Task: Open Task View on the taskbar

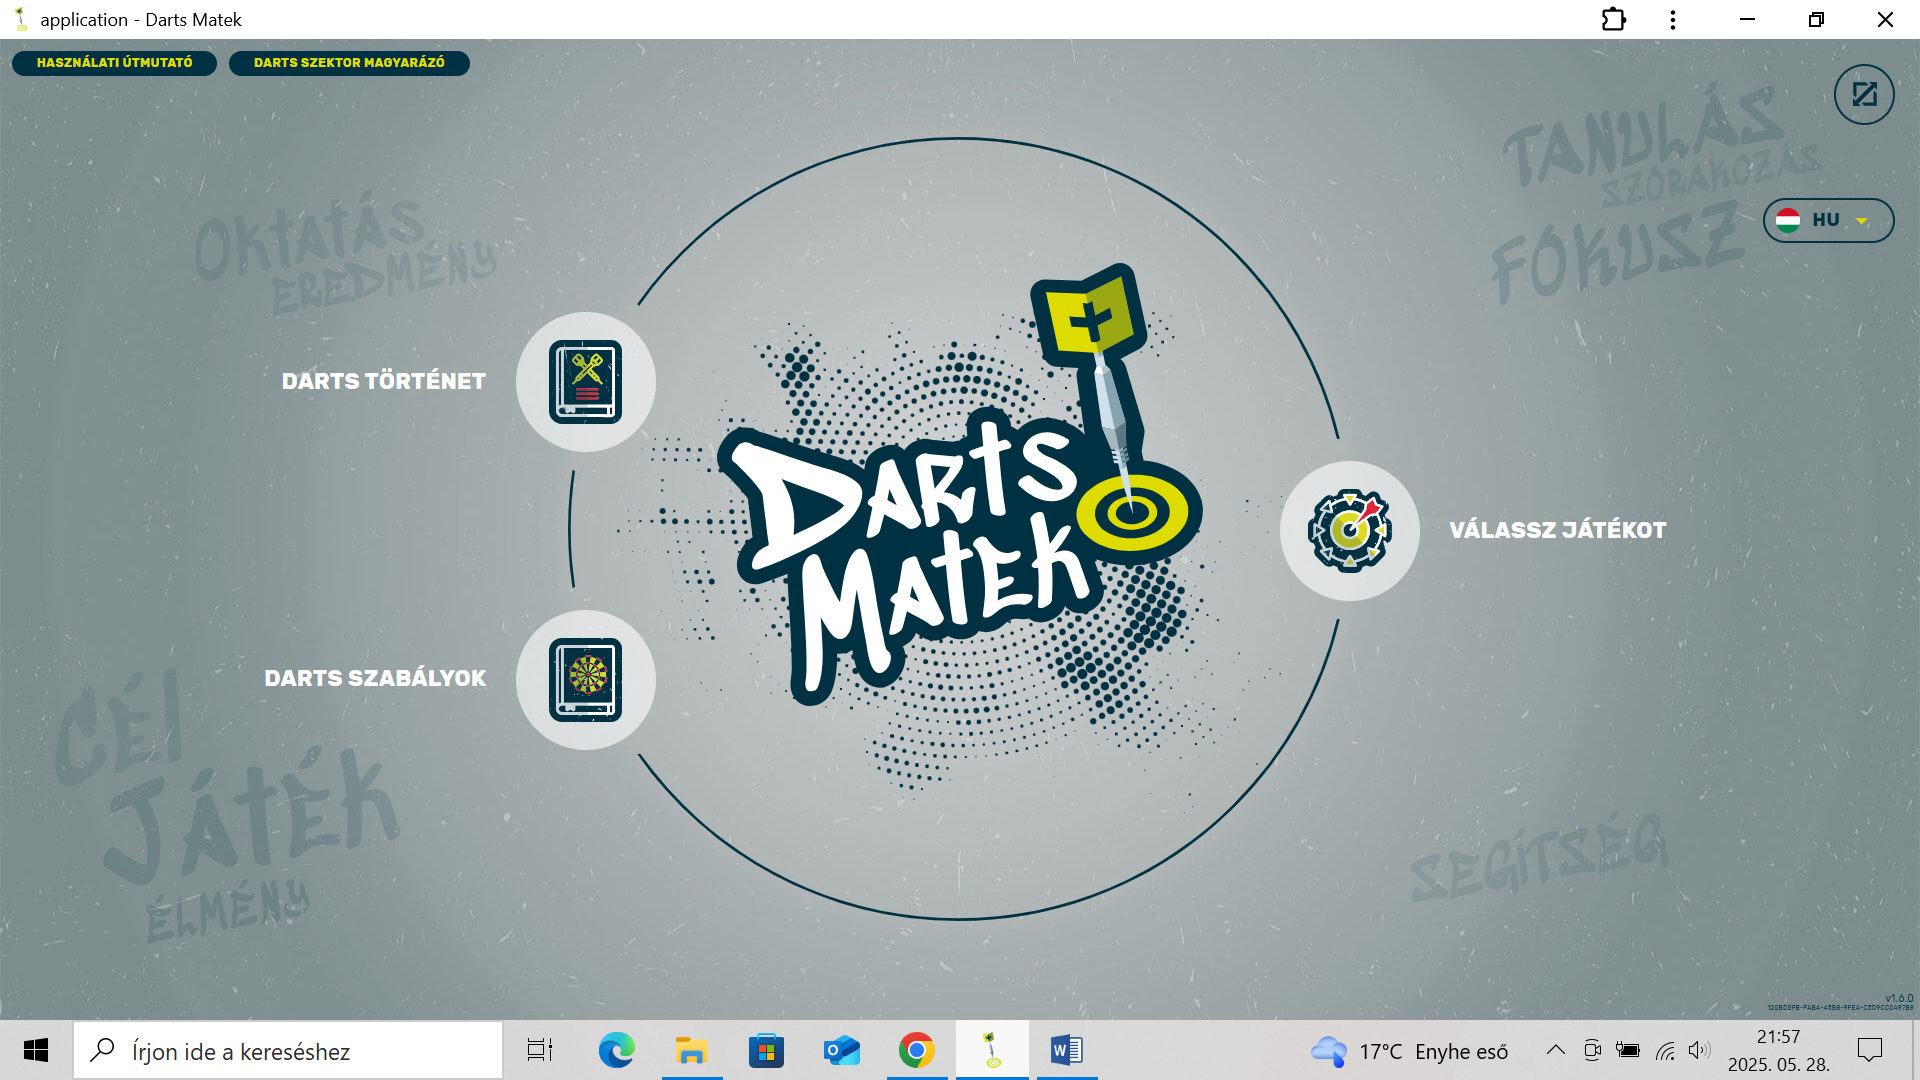Action: pyautogui.click(x=540, y=1050)
